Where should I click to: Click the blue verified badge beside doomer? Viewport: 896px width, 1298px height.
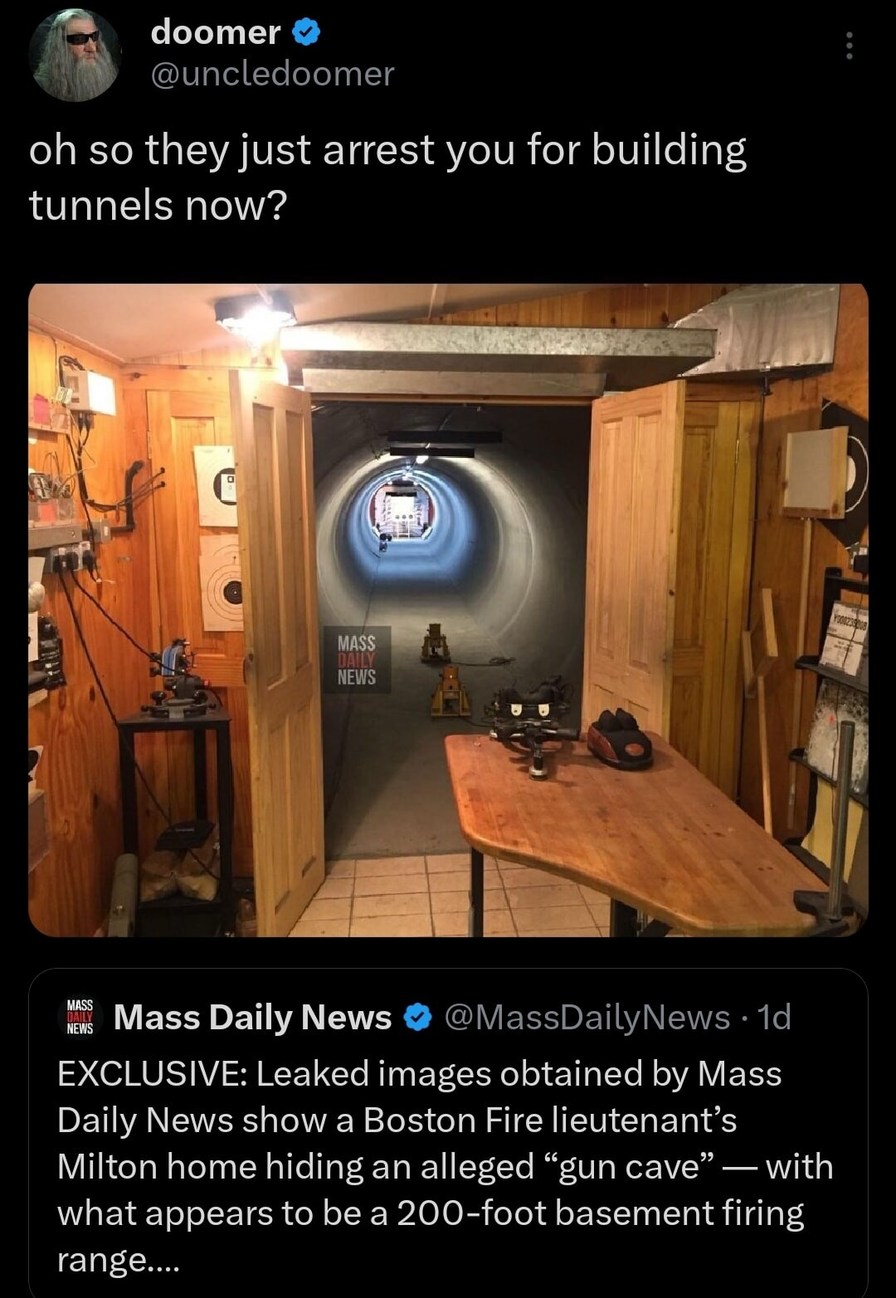point(306,33)
